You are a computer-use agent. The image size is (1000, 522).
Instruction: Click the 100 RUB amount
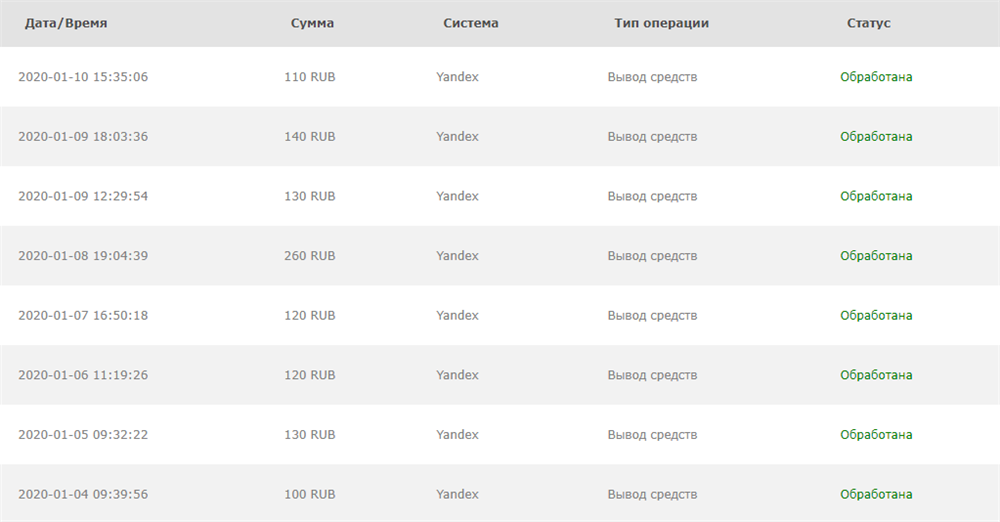[309, 495]
